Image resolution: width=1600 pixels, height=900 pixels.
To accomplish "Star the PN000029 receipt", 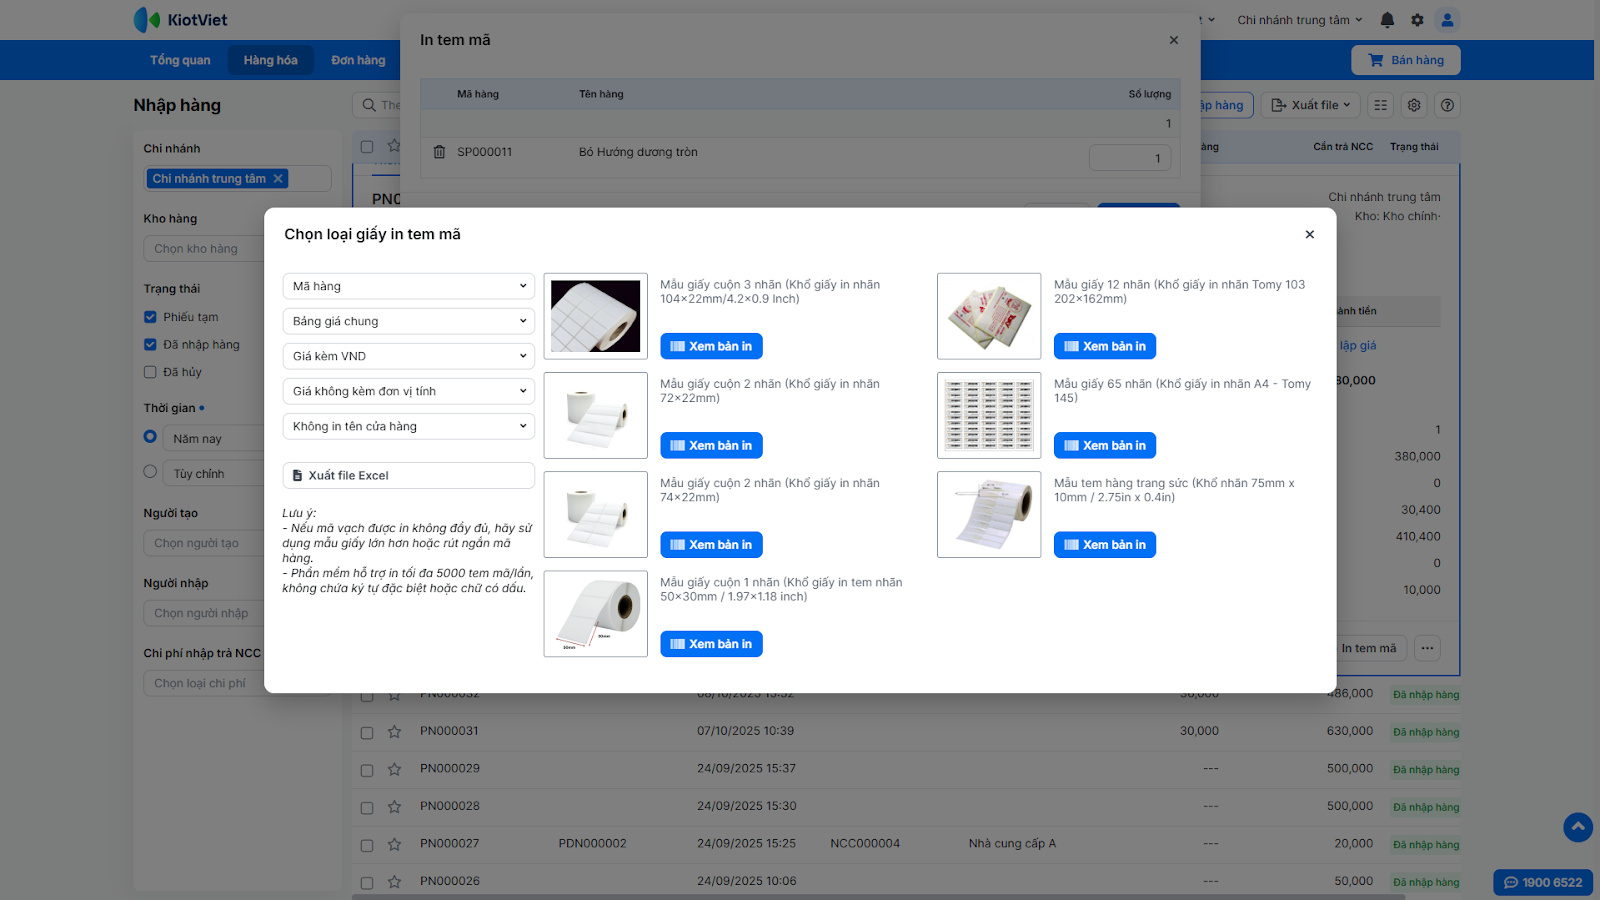I will coord(394,769).
